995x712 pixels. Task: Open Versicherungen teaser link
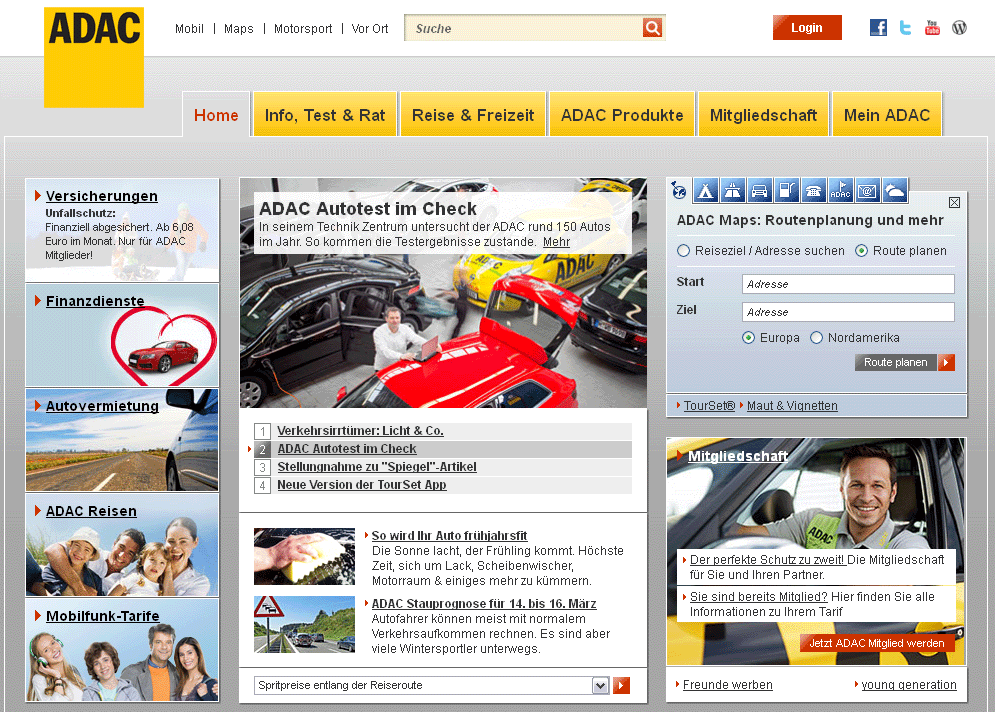tap(102, 196)
